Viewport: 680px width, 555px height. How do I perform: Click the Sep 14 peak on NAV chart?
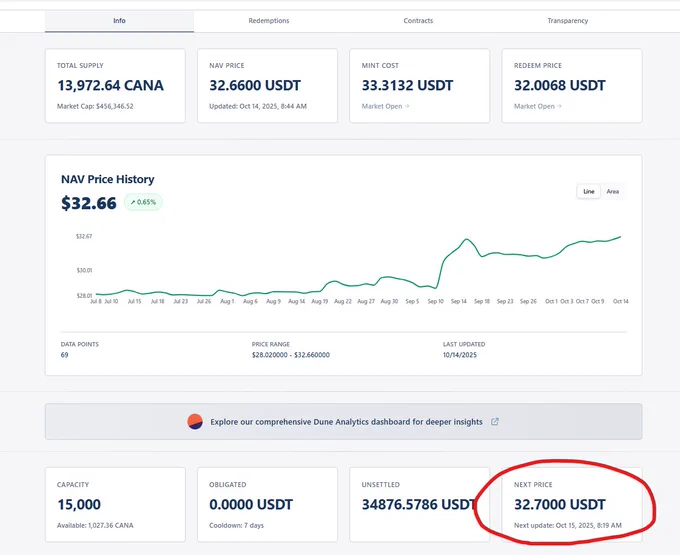[x=467, y=239]
